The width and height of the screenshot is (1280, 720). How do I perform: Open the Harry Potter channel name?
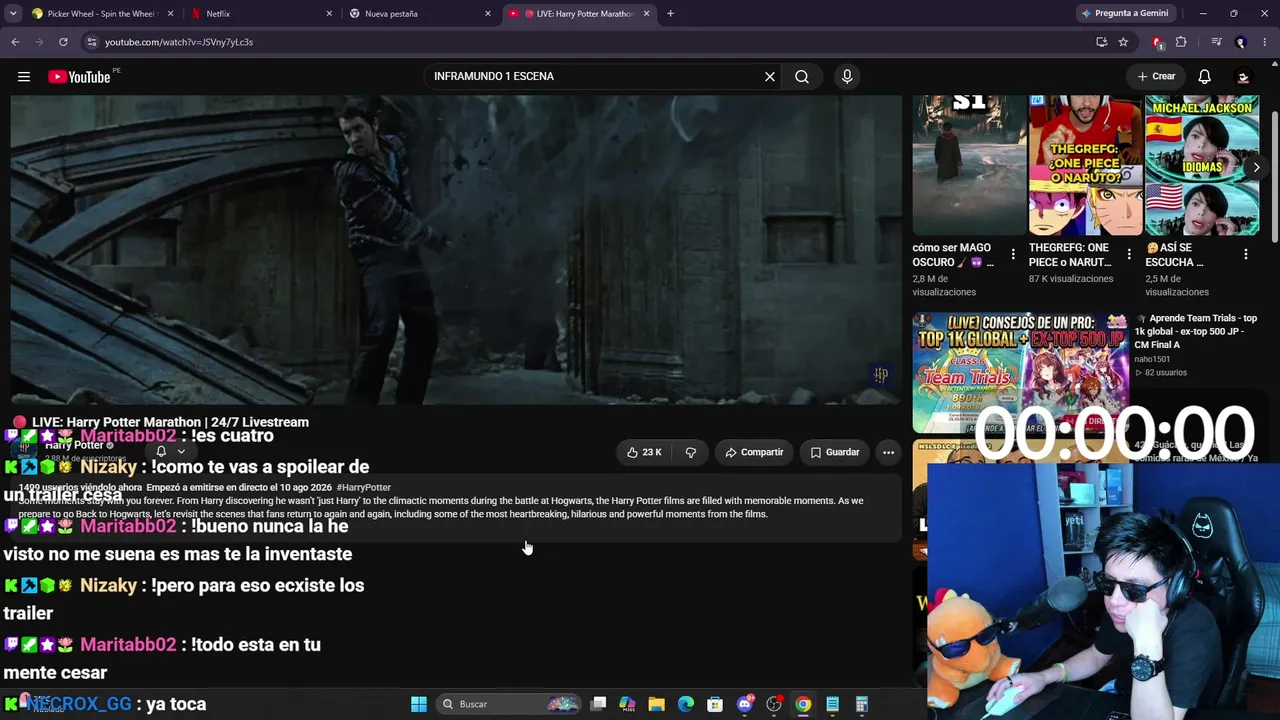point(75,445)
